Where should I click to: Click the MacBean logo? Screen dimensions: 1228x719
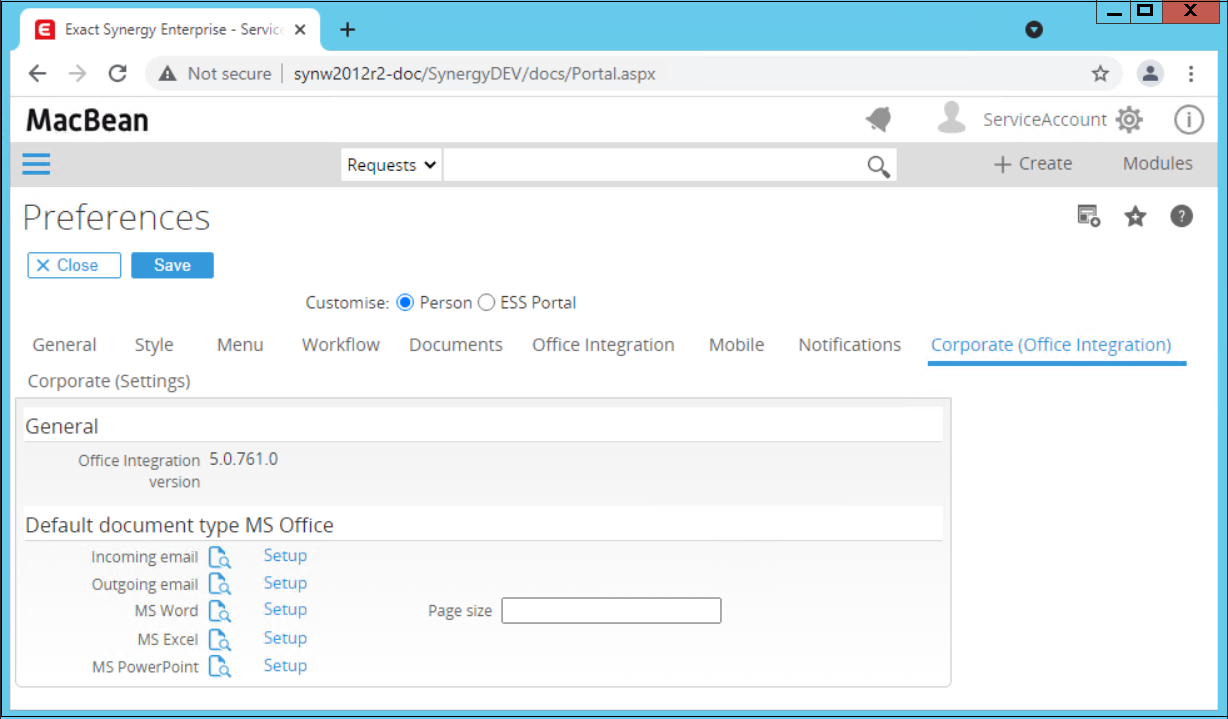coord(87,121)
